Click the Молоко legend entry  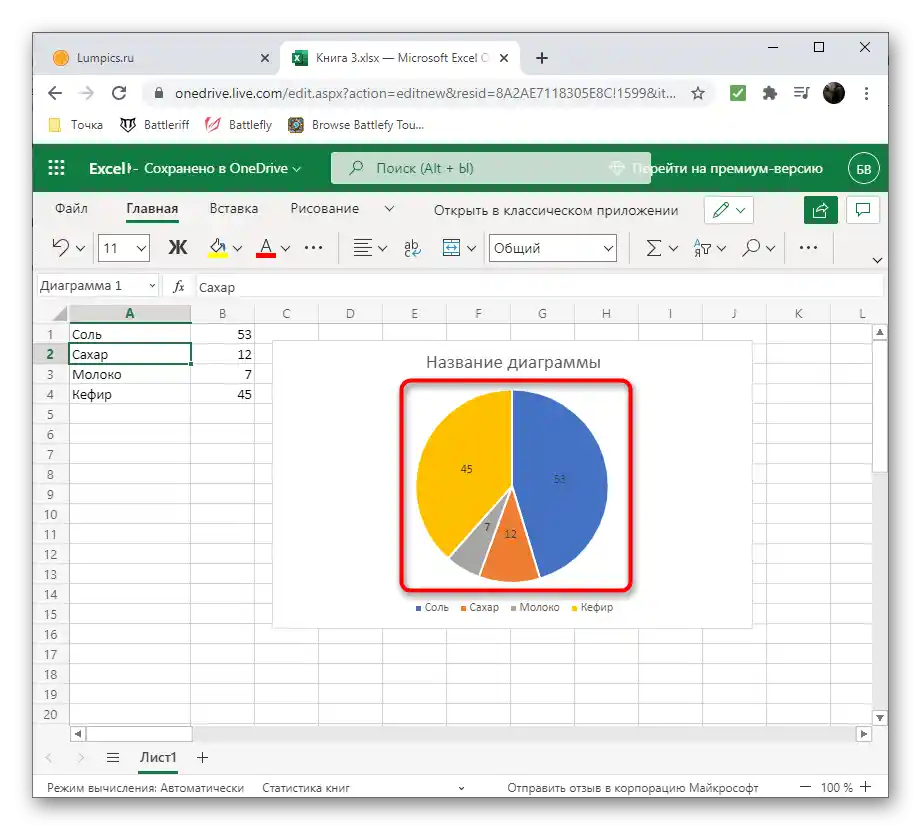(x=535, y=607)
